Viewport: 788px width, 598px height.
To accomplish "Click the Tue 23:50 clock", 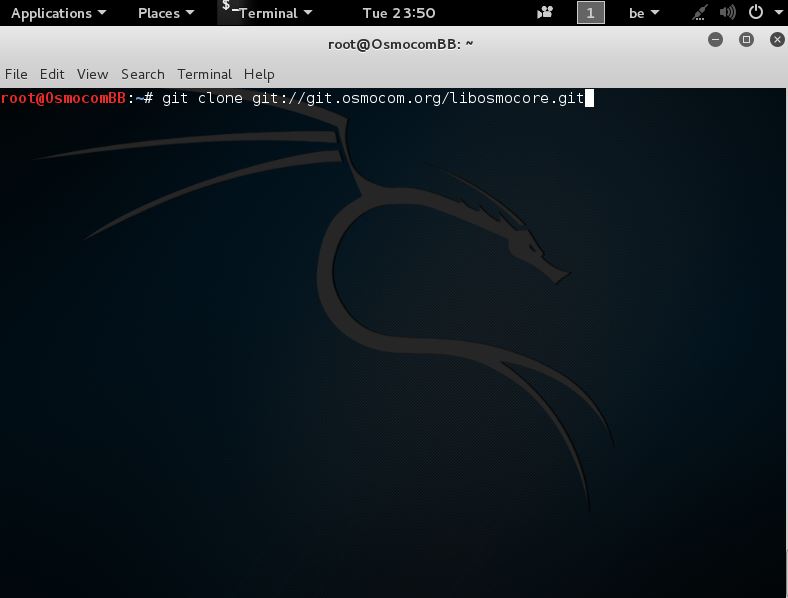I will click(x=399, y=13).
